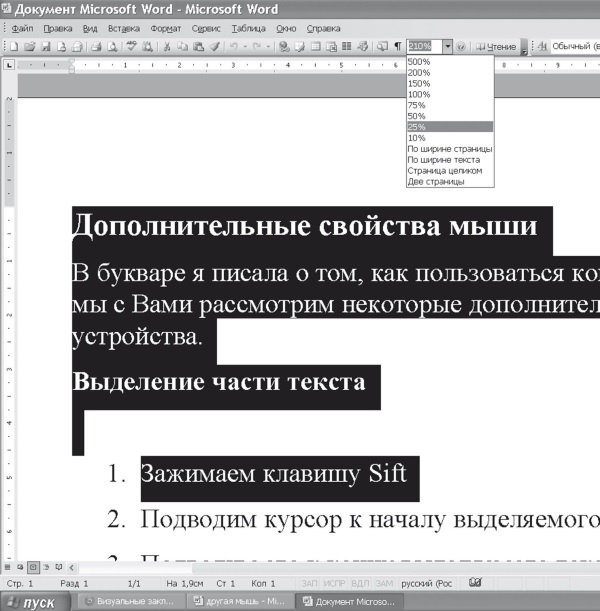Cut the selection with the scissors icon
This screenshot has width=600, height=611.
tap(167, 47)
